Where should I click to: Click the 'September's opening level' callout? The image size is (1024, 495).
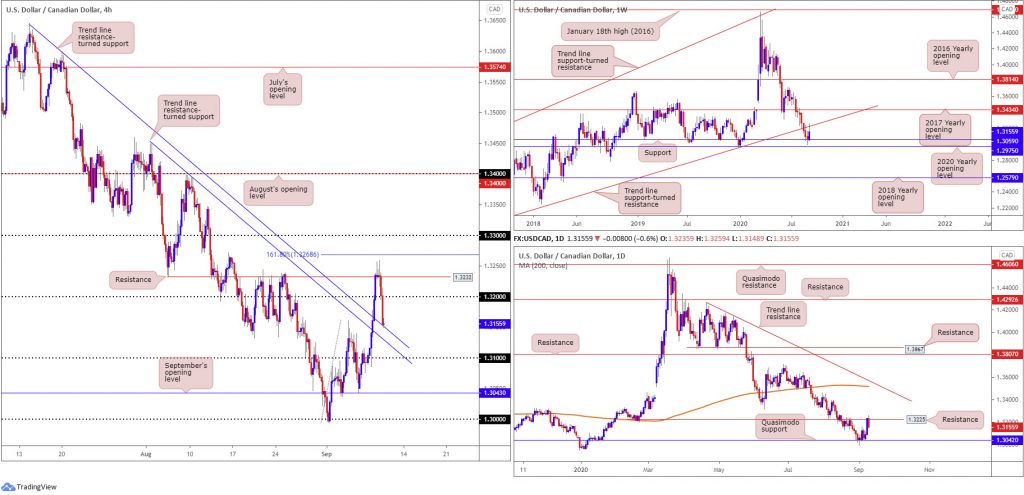pyautogui.click(x=185, y=375)
